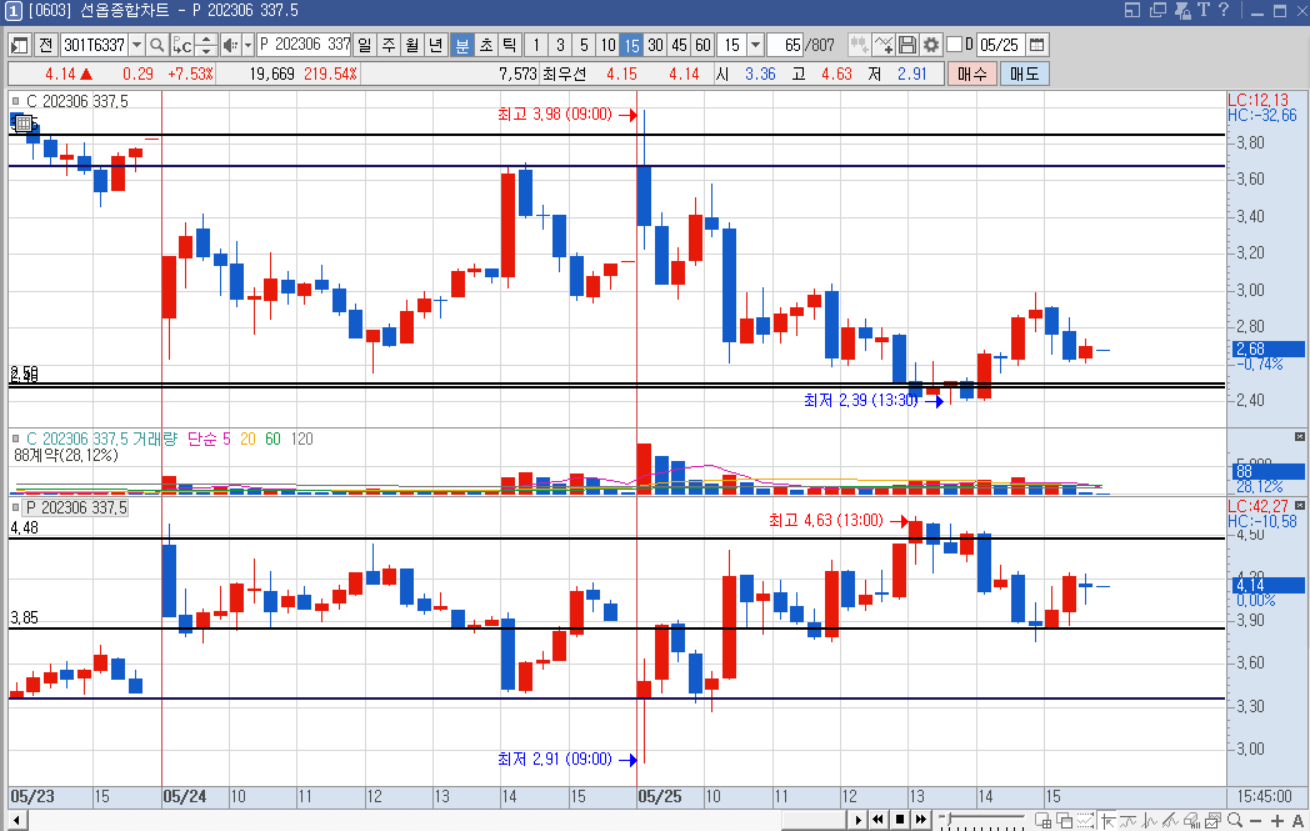Click the 05/25 date input field
Viewport: 1310px width, 831px height.
pyautogui.click(x=1000, y=45)
